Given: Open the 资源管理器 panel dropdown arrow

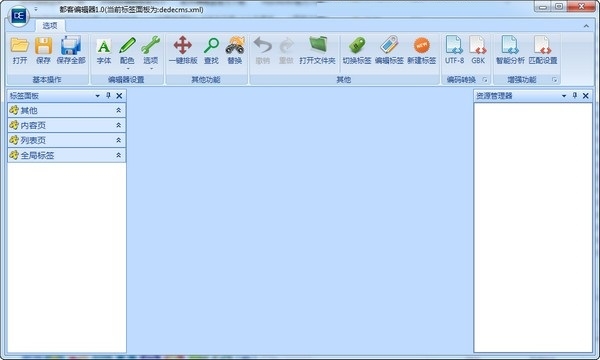Looking at the screenshot, I should (x=564, y=96).
